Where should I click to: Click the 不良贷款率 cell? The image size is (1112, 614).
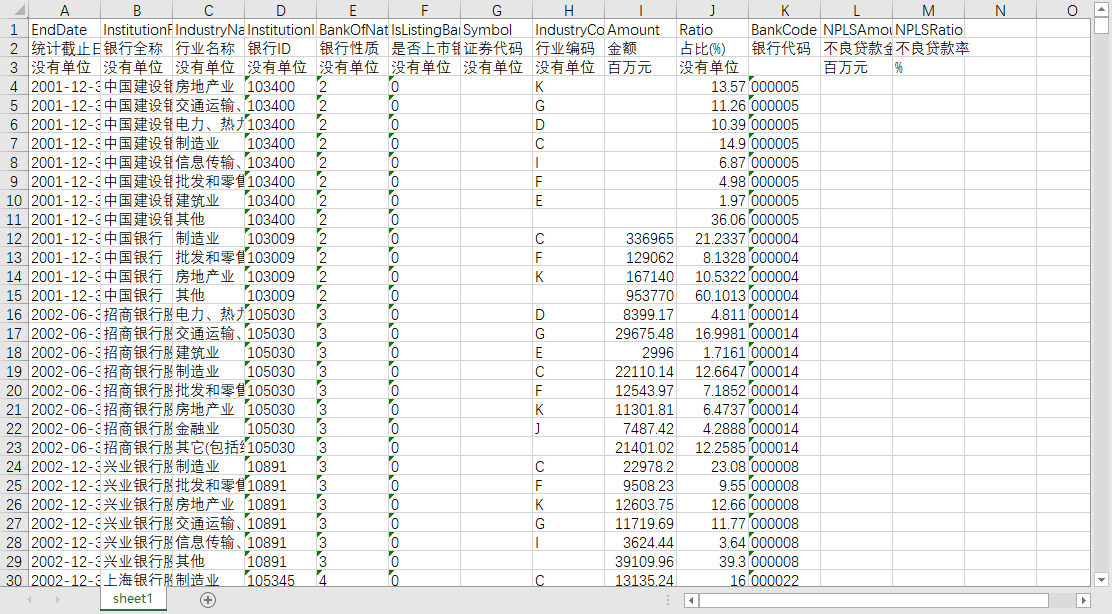[928, 49]
